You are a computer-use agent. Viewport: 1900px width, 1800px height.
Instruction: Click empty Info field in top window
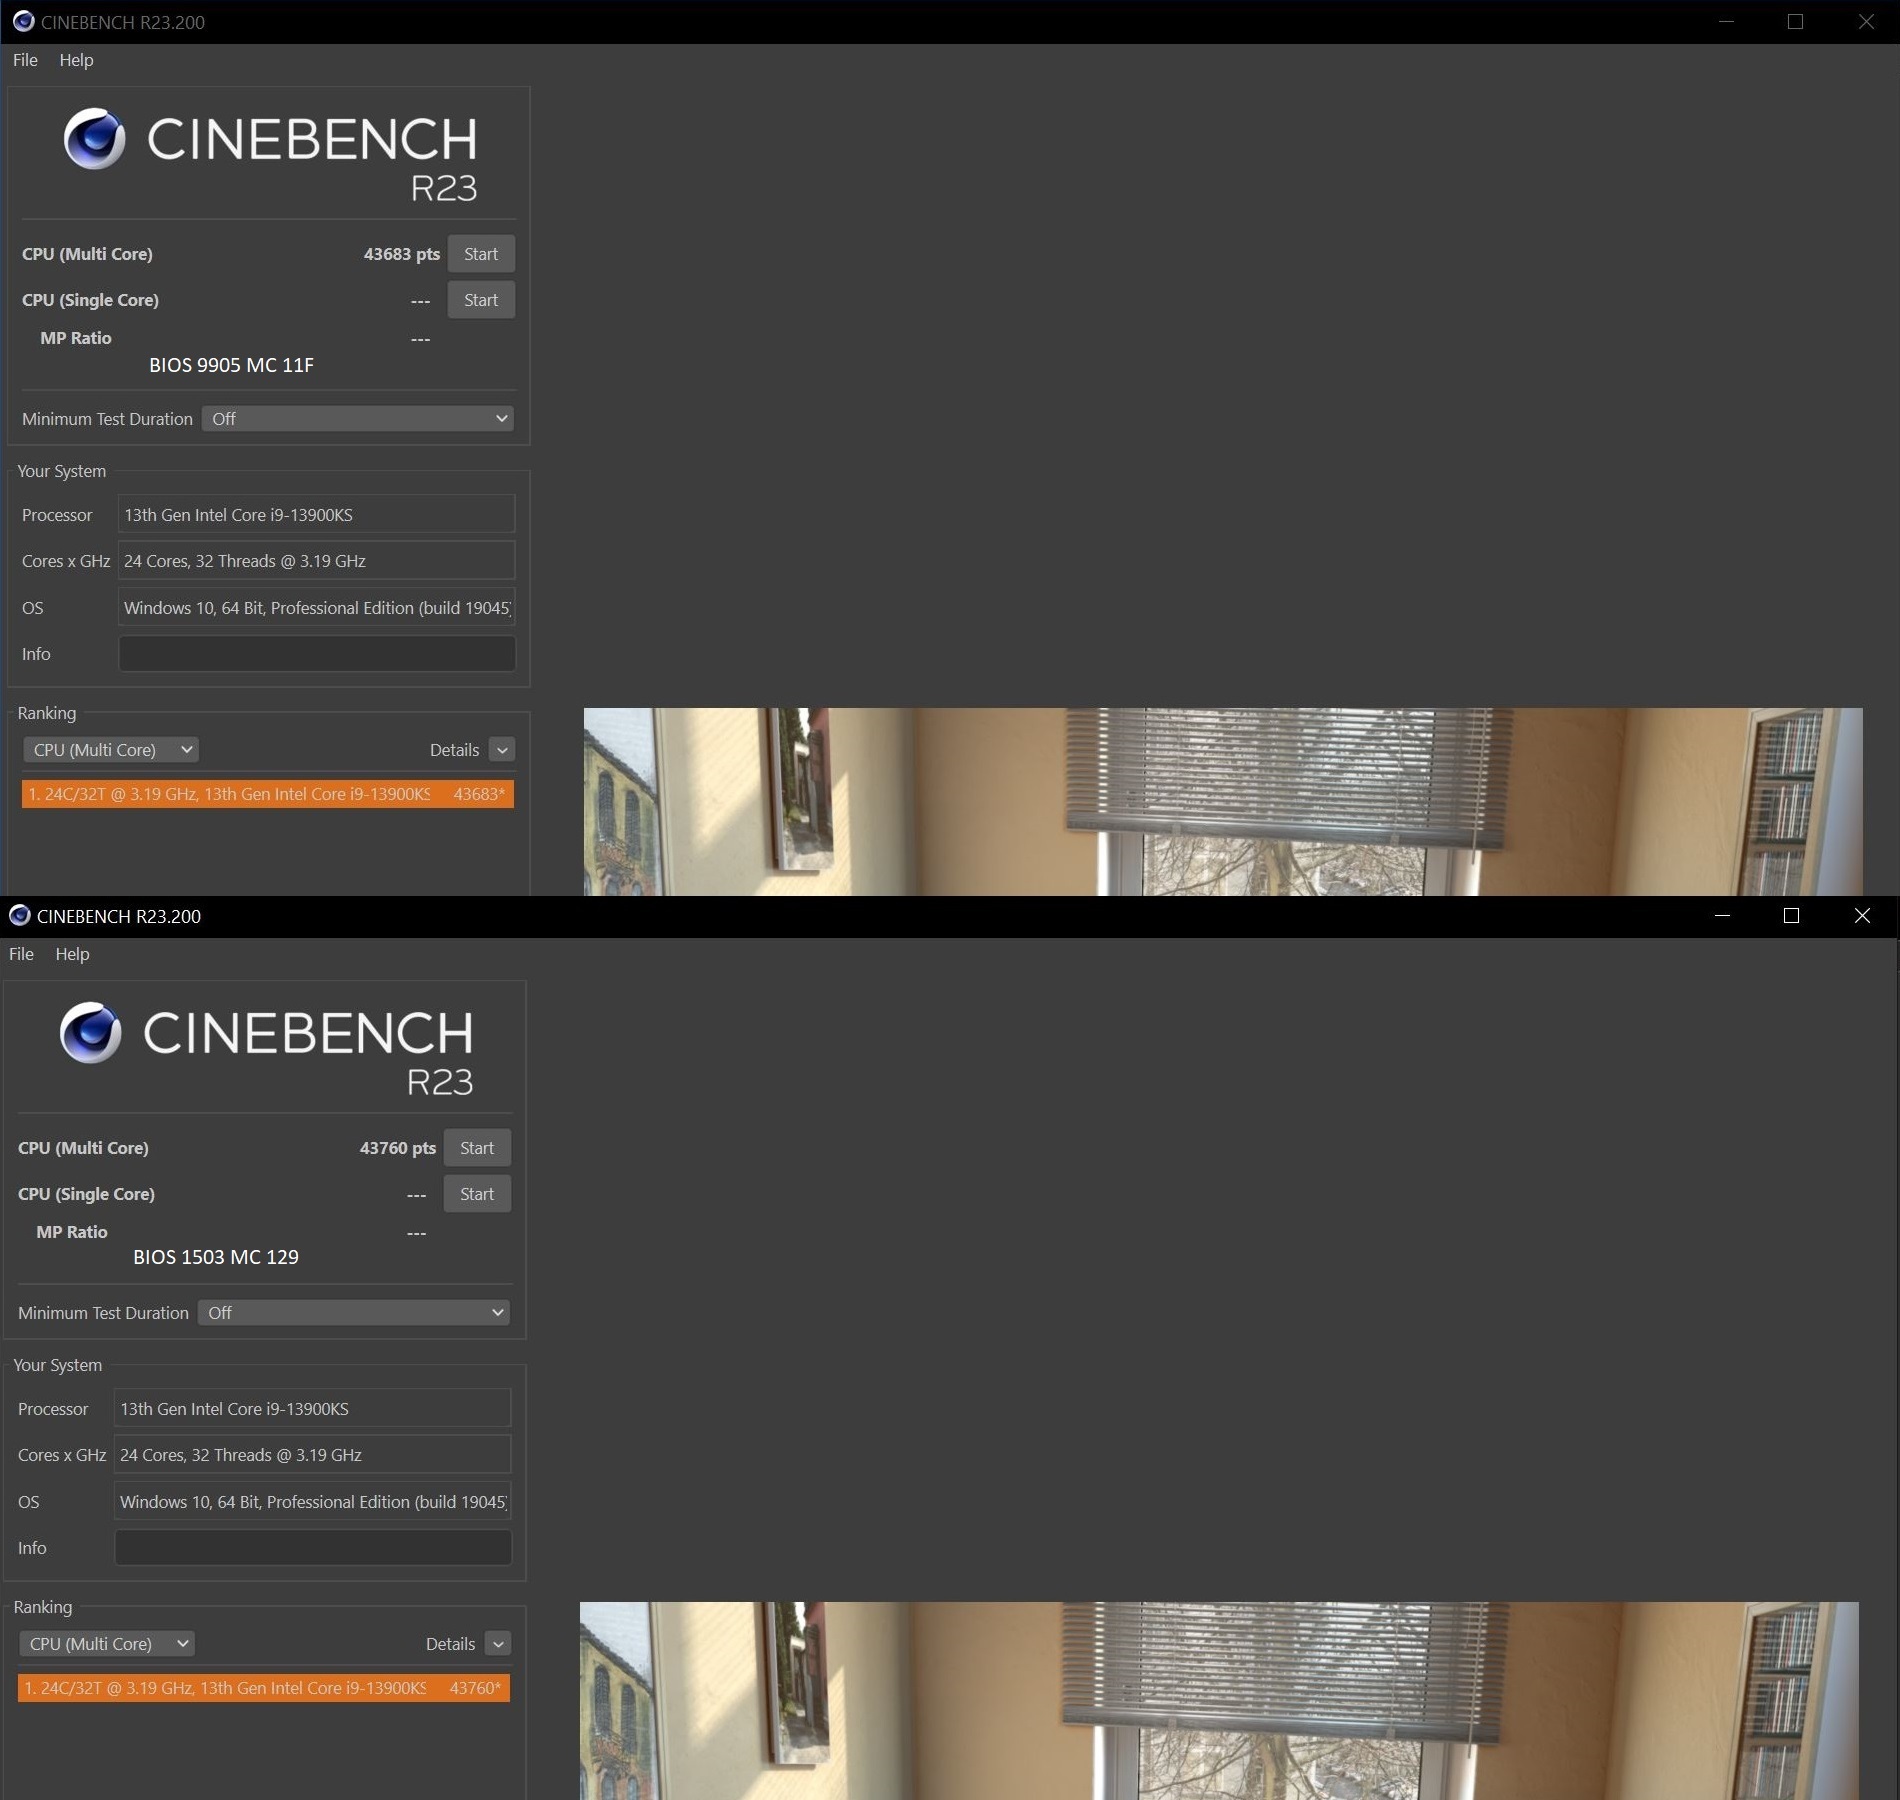click(x=317, y=653)
